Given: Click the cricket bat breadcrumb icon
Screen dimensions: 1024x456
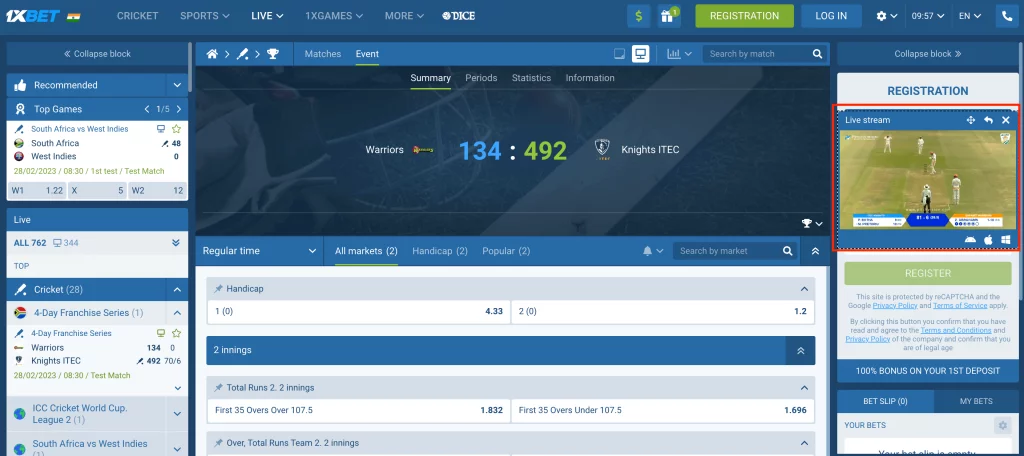Looking at the screenshot, I should tap(242, 54).
